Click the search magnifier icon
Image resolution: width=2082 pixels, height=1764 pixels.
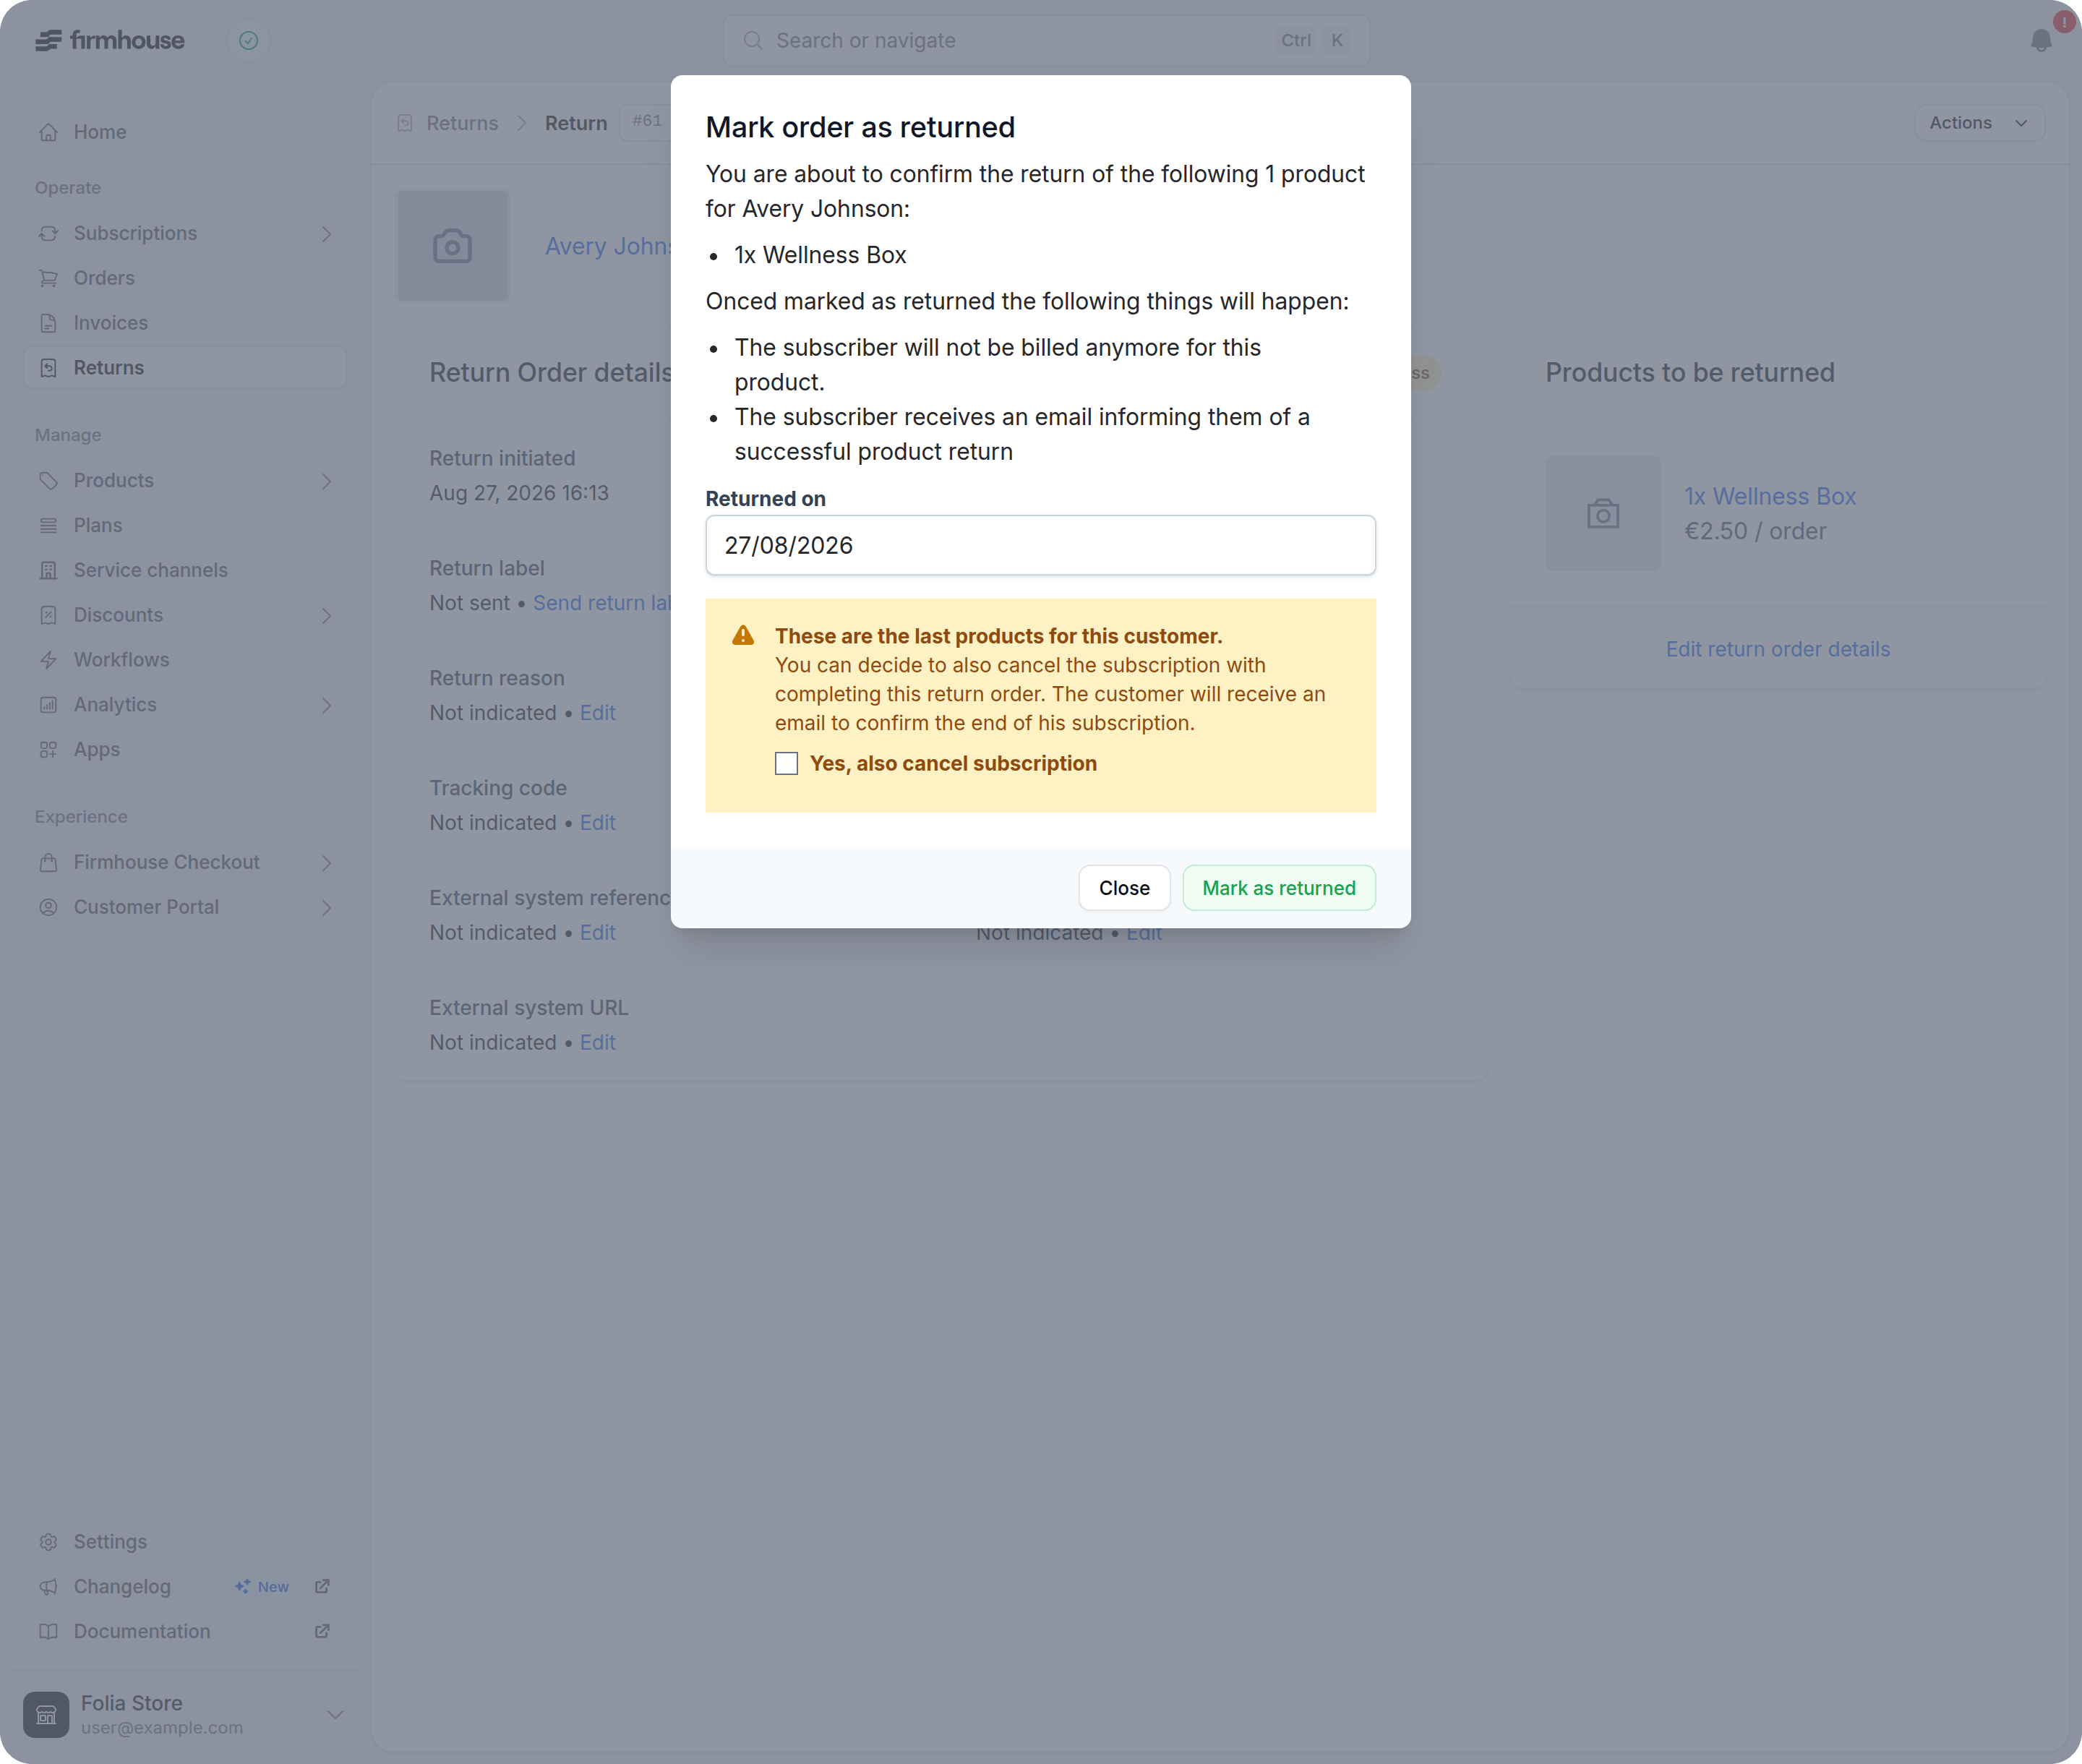click(753, 40)
